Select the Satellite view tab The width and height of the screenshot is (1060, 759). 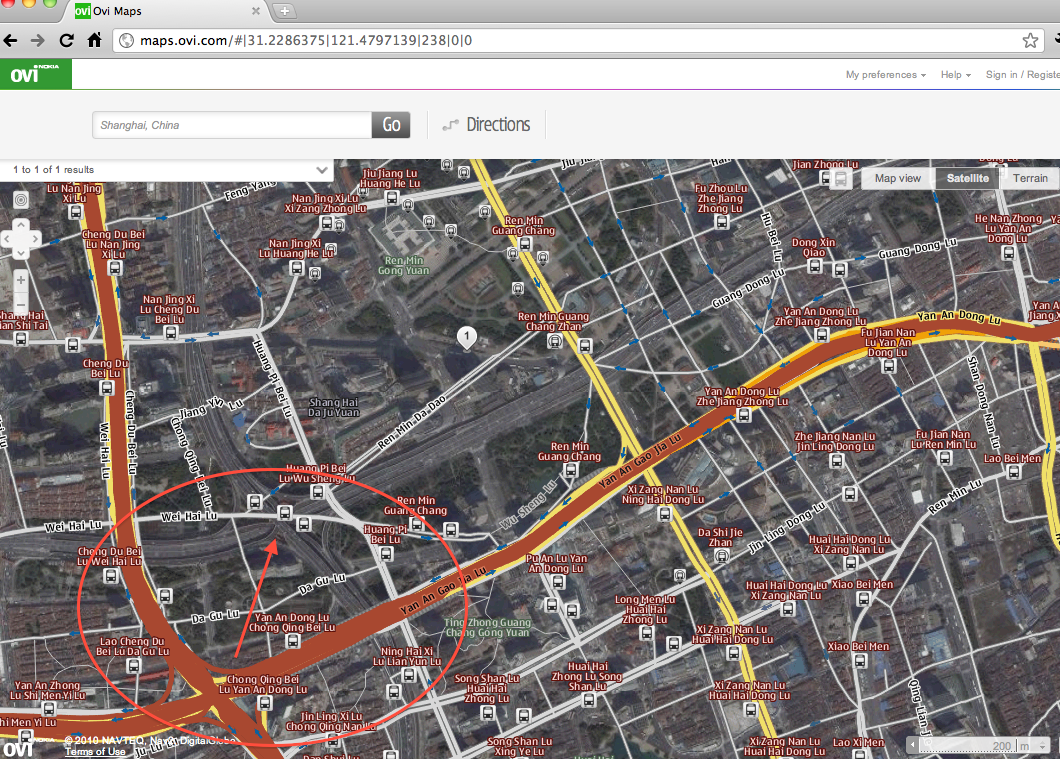point(968,178)
